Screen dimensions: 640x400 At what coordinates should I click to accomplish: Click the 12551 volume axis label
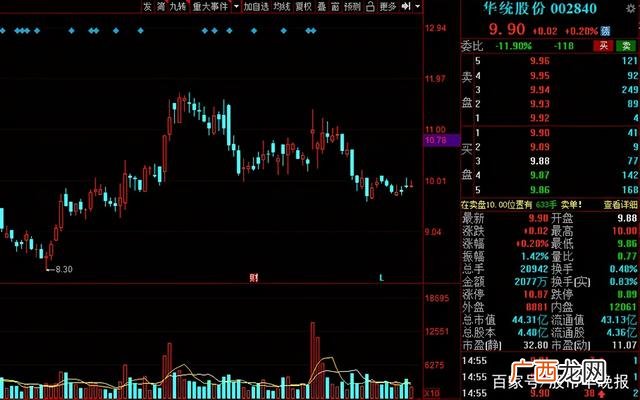tap(437, 331)
